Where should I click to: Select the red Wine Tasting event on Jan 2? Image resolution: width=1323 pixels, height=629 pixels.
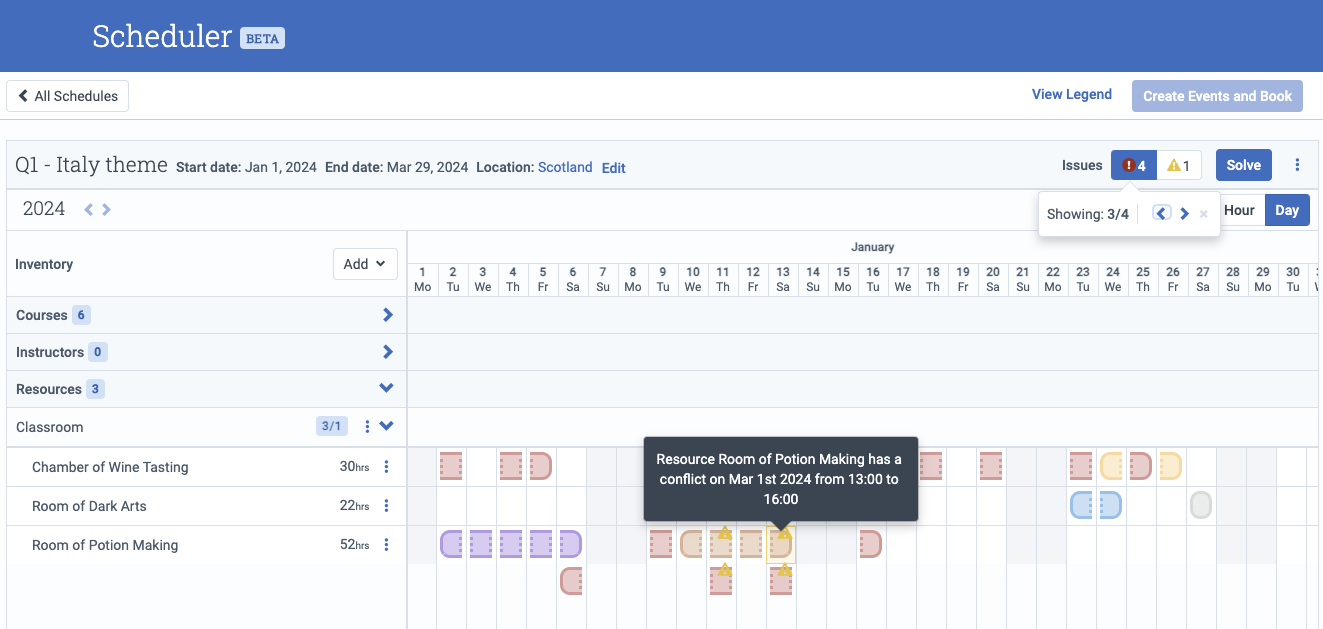click(451, 466)
